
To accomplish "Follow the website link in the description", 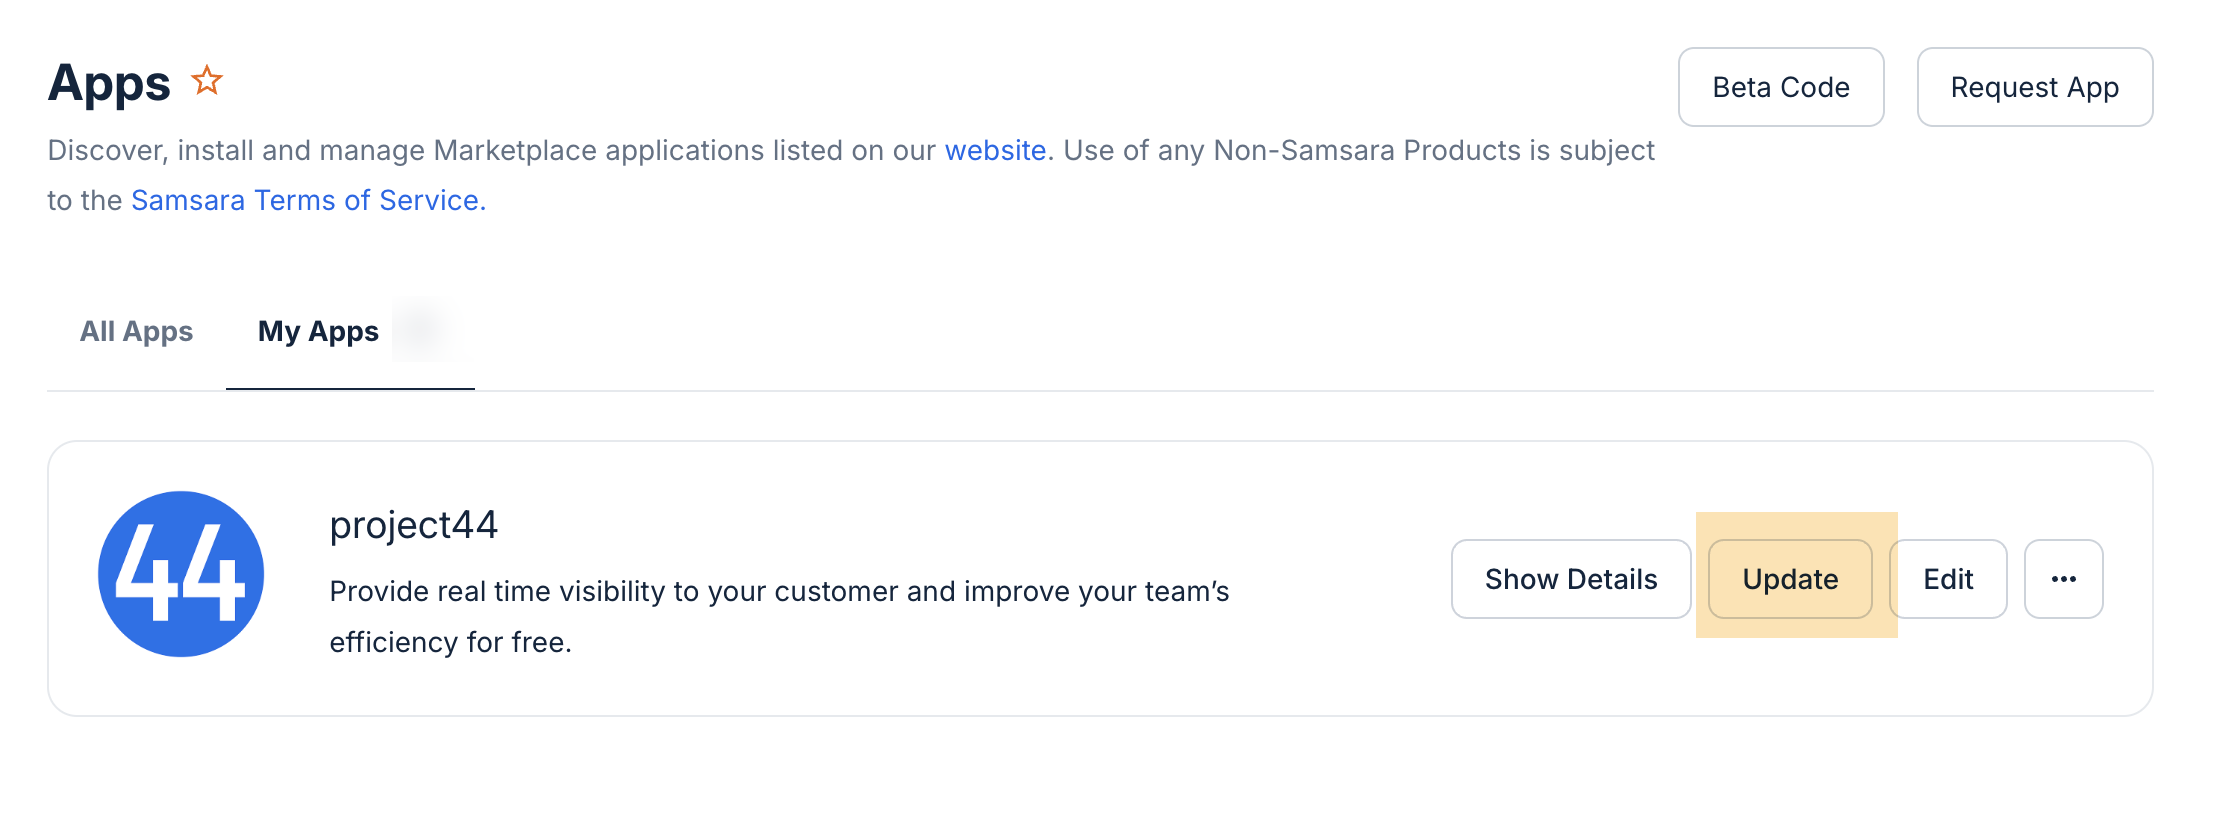I will 995,150.
